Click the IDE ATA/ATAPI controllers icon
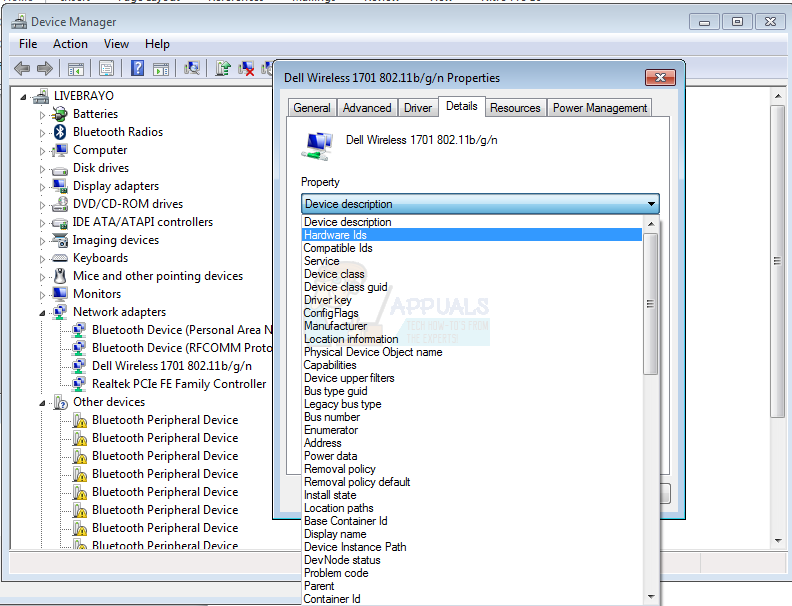This screenshot has height=606, width=792. point(60,223)
